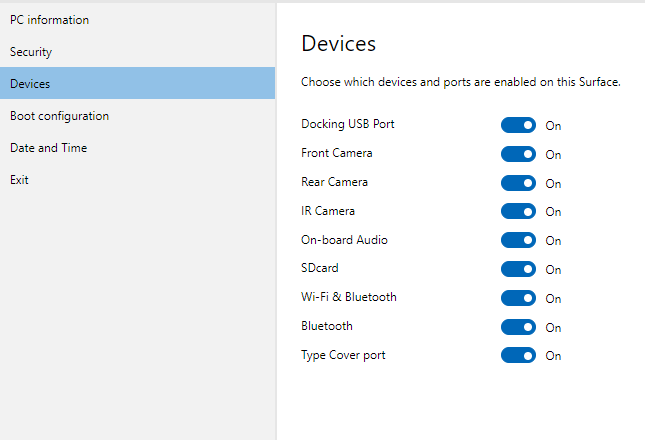Disable the standalone Bluetooth switch
Screen dimensions: 645x440
[518, 327]
